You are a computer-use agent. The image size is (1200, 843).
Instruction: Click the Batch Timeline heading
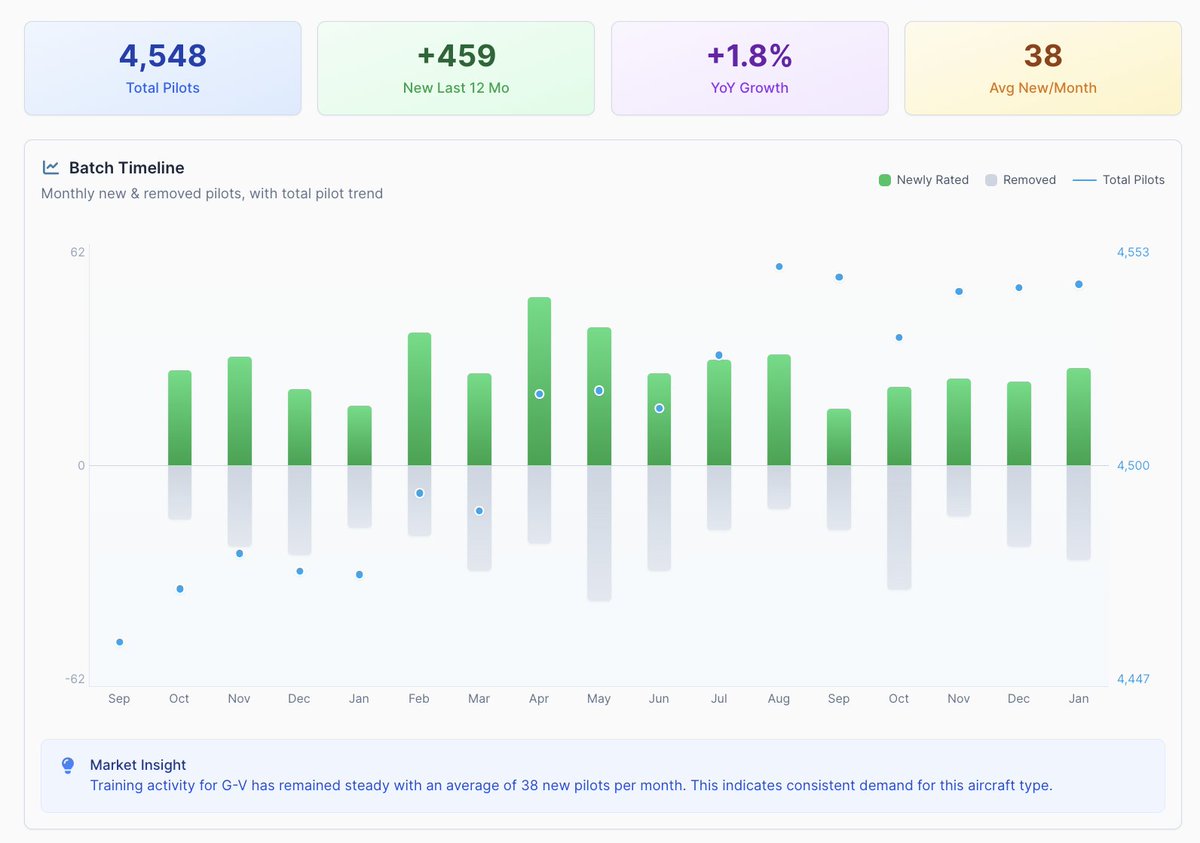click(x=126, y=168)
